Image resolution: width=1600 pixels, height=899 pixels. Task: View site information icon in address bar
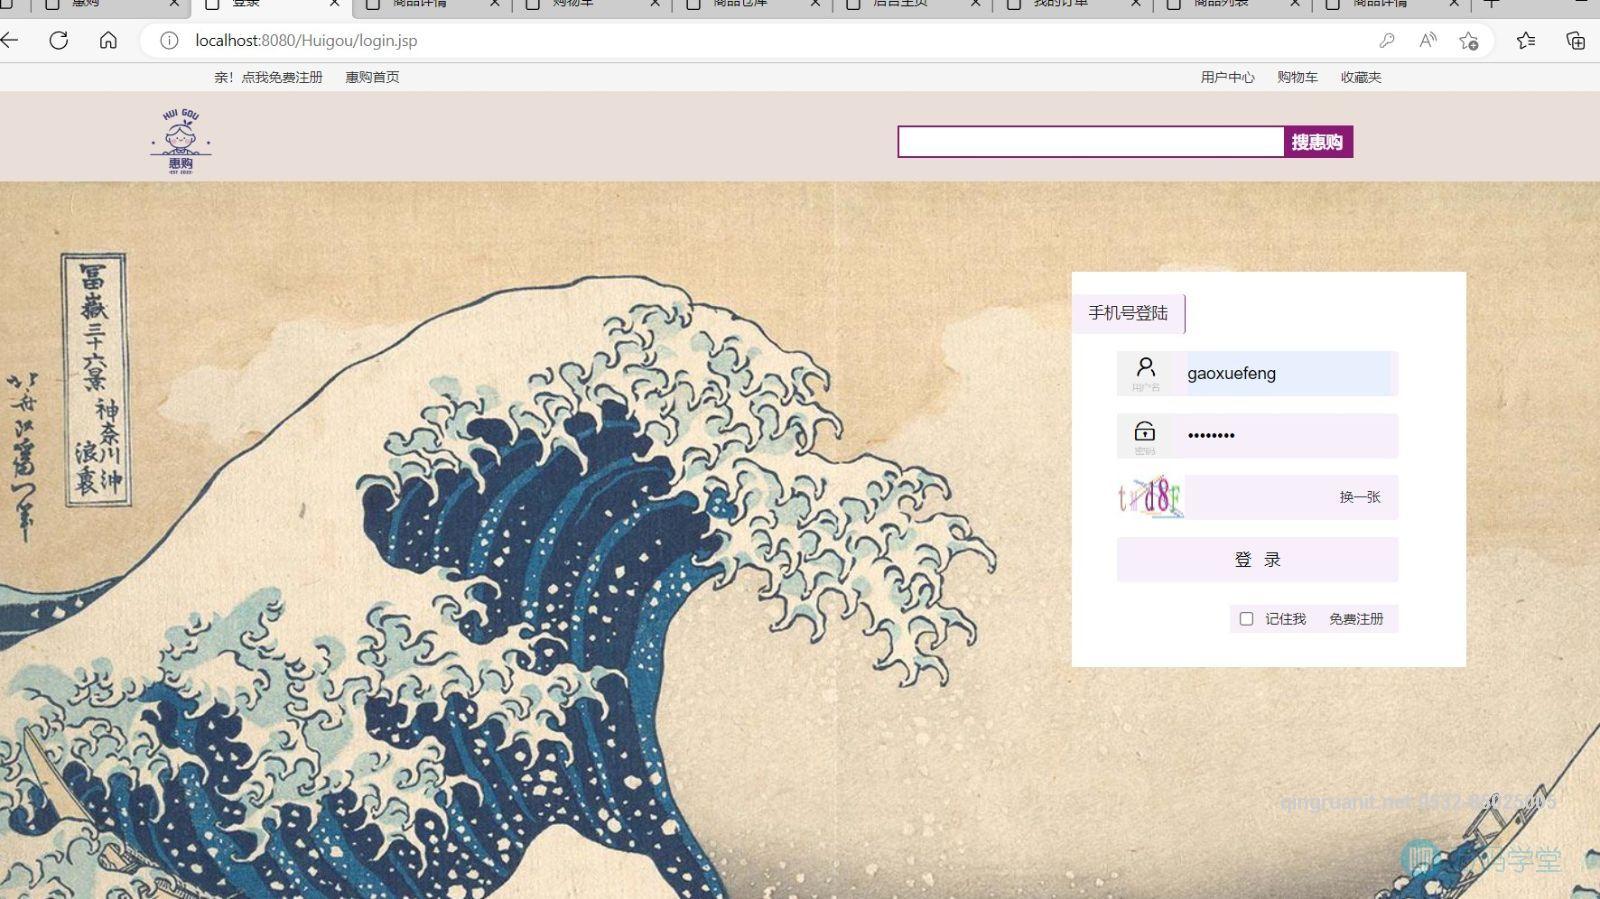169,41
